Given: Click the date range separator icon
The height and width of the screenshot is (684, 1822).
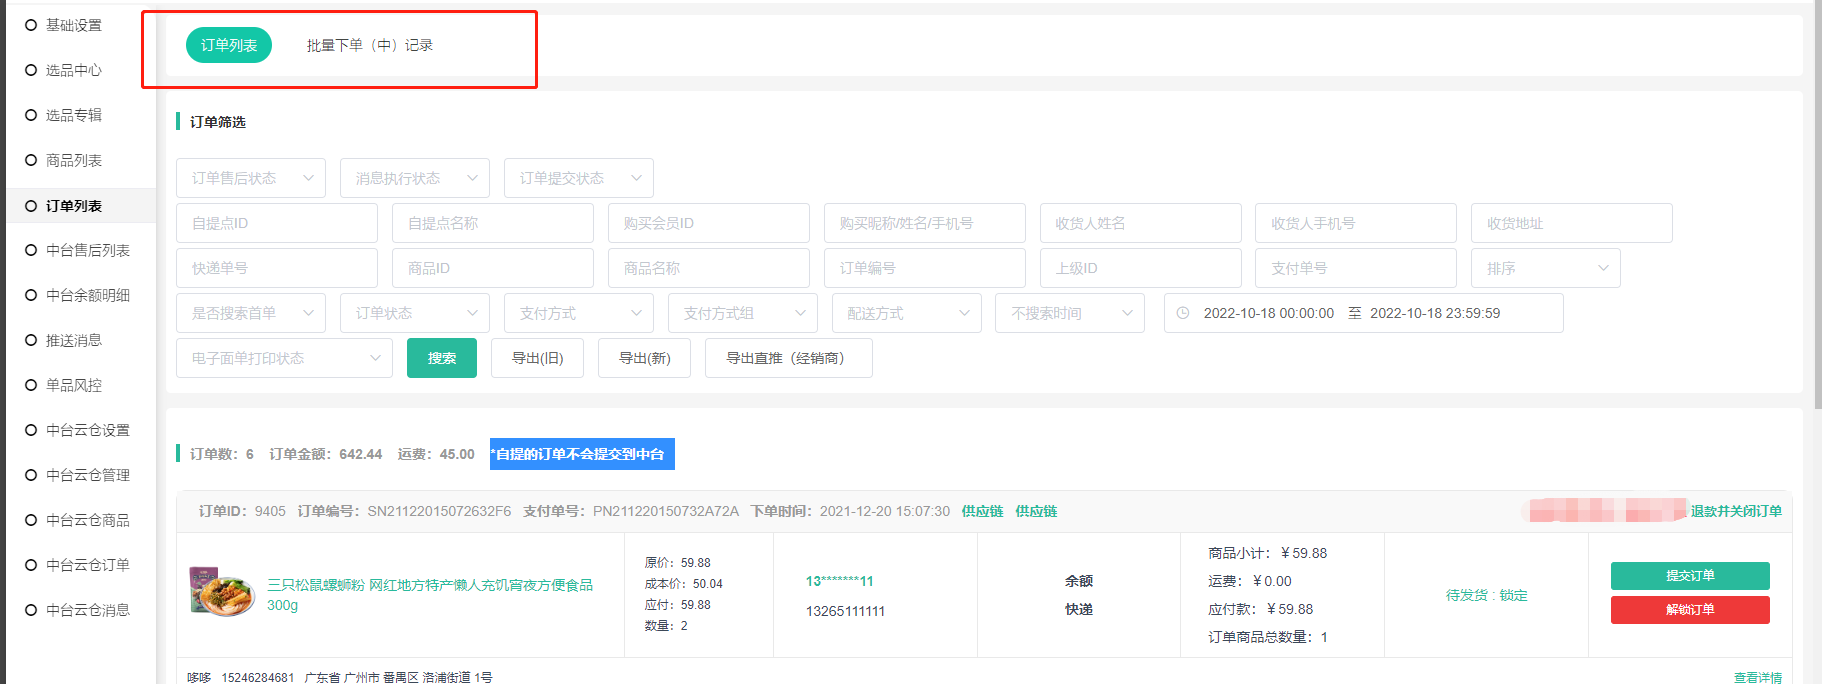Looking at the screenshot, I should [x=1354, y=313].
